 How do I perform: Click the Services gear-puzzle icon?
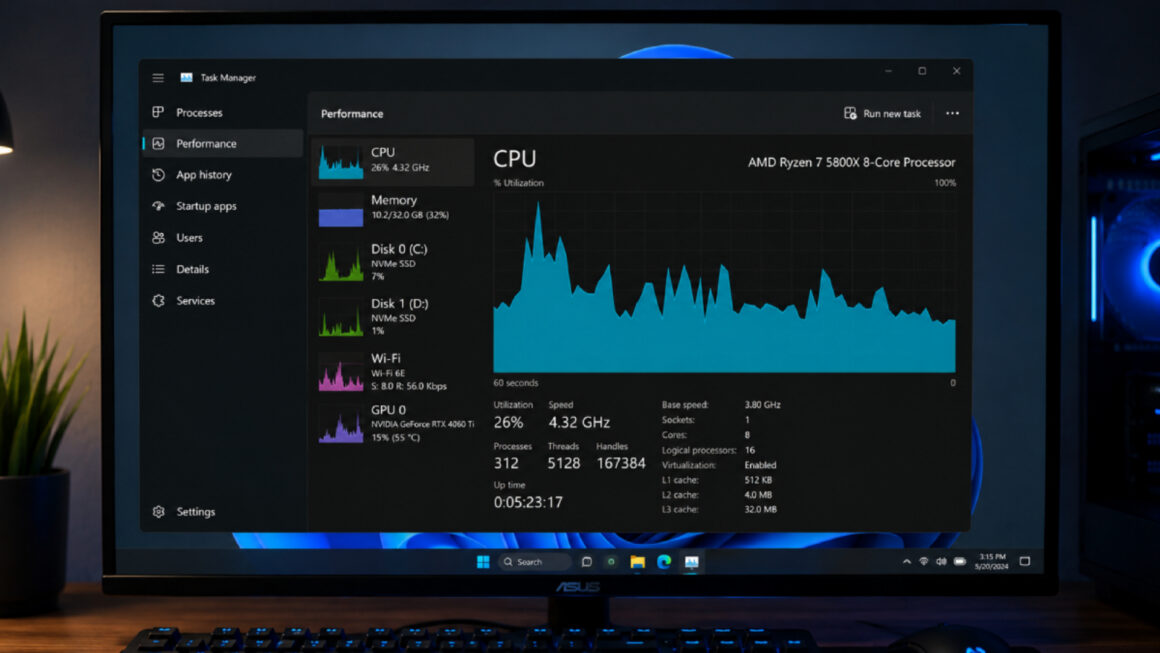(158, 300)
